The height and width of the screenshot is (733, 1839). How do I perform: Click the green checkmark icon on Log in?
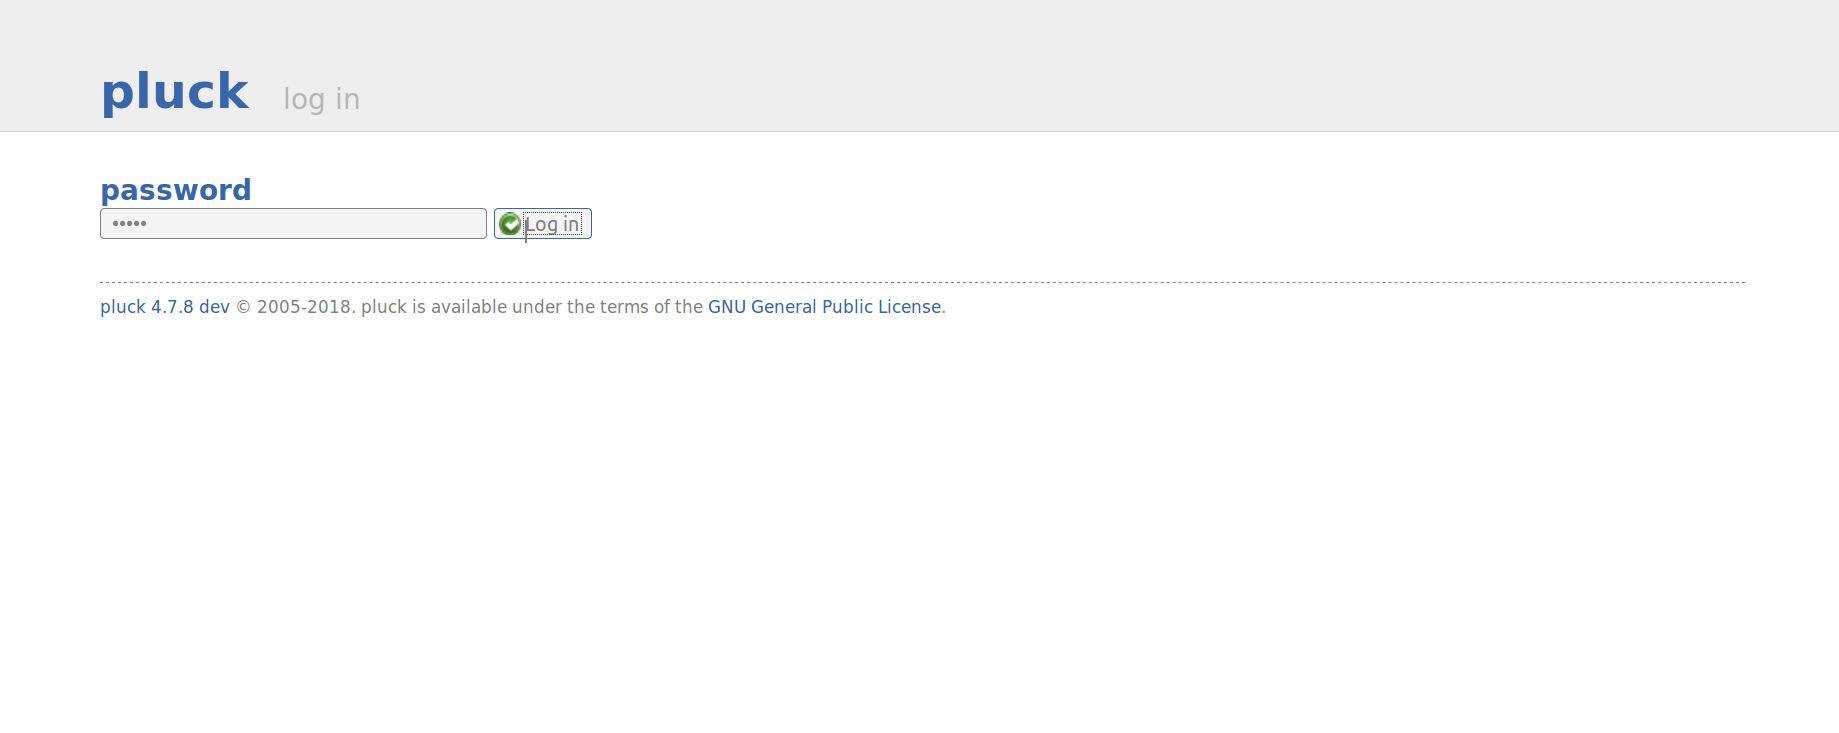click(510, 224)
